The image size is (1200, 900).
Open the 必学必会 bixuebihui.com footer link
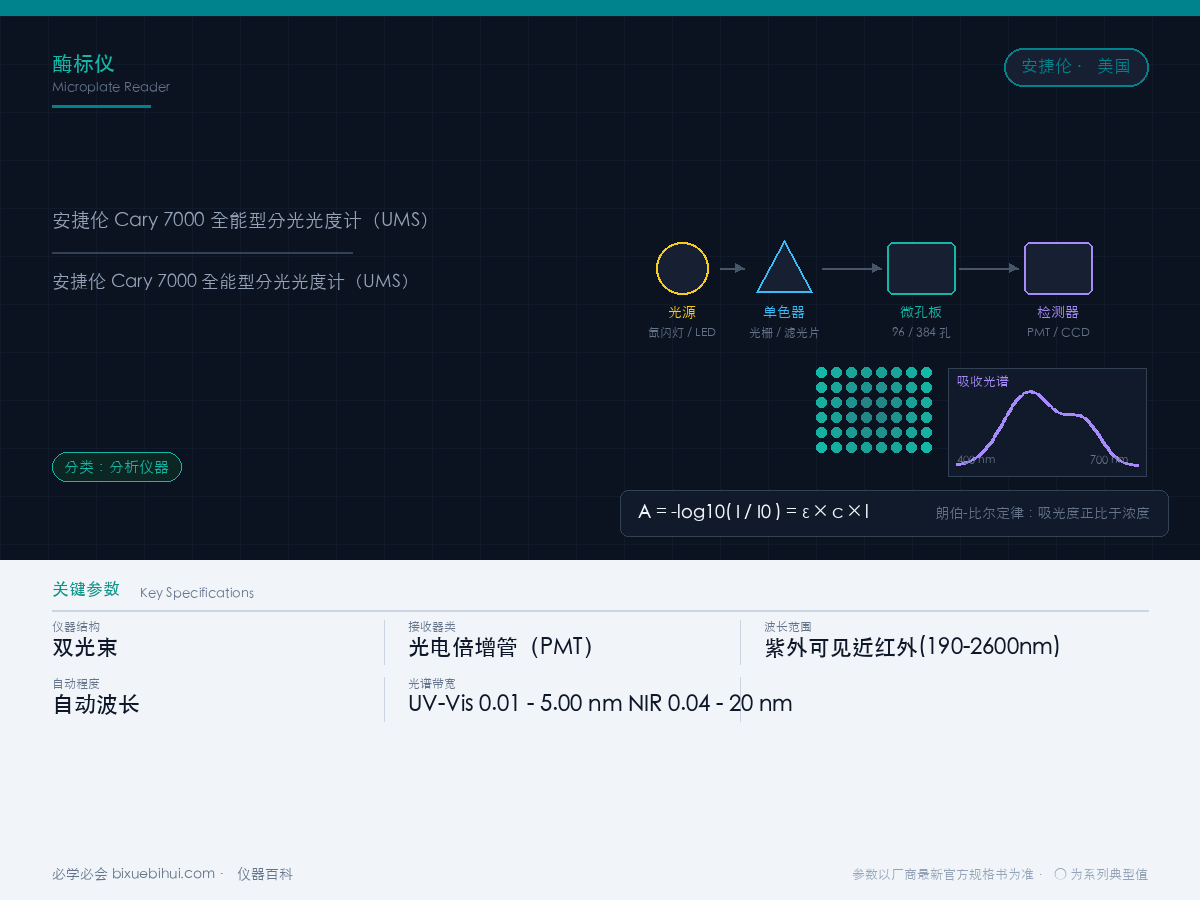[x=134, y=874]
